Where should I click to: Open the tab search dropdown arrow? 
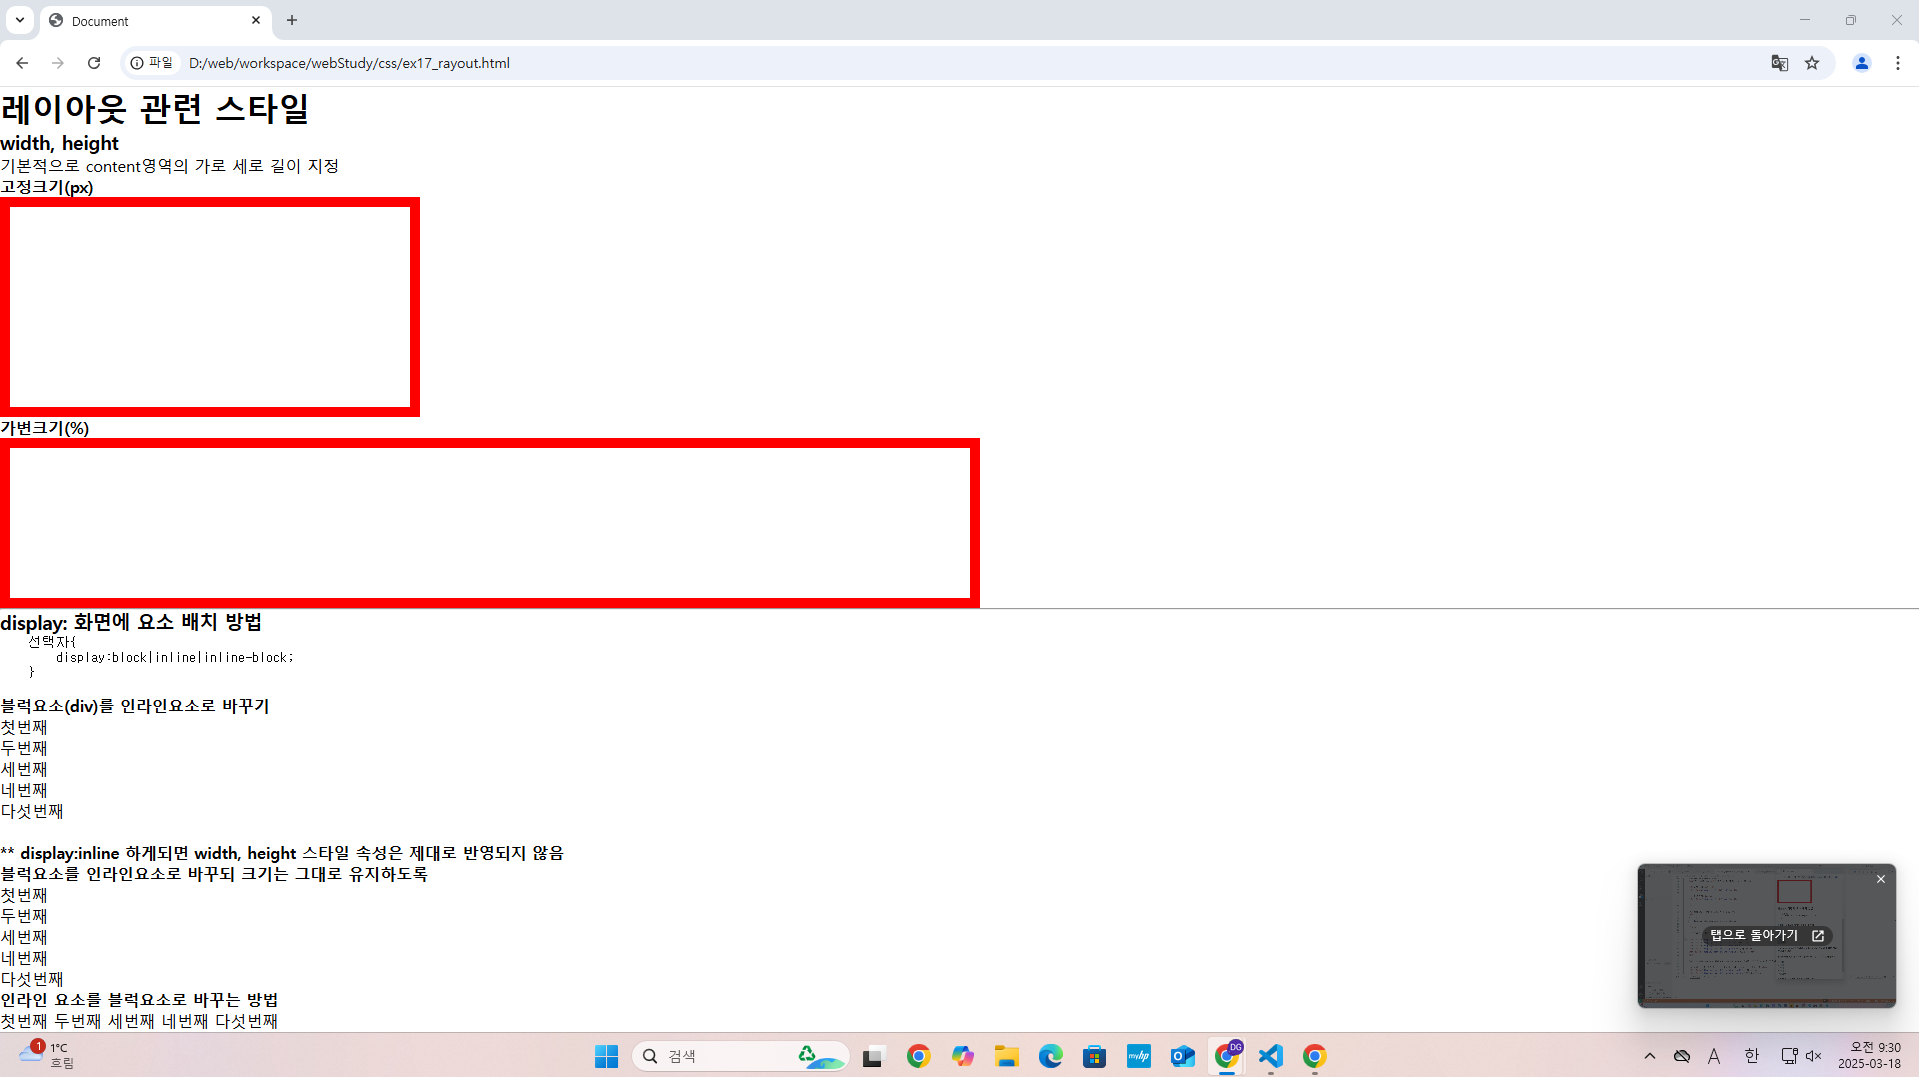(x=20, y=20)
